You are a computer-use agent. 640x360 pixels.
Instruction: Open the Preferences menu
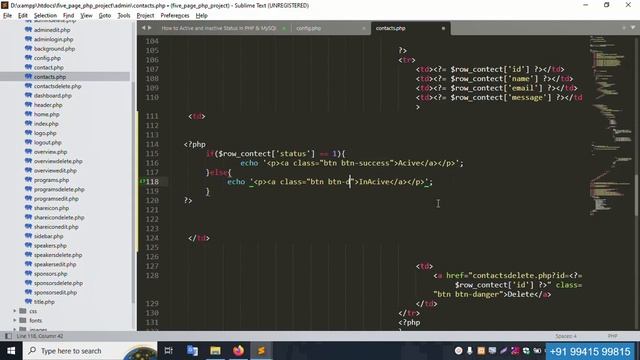click(x=175, y=16)
